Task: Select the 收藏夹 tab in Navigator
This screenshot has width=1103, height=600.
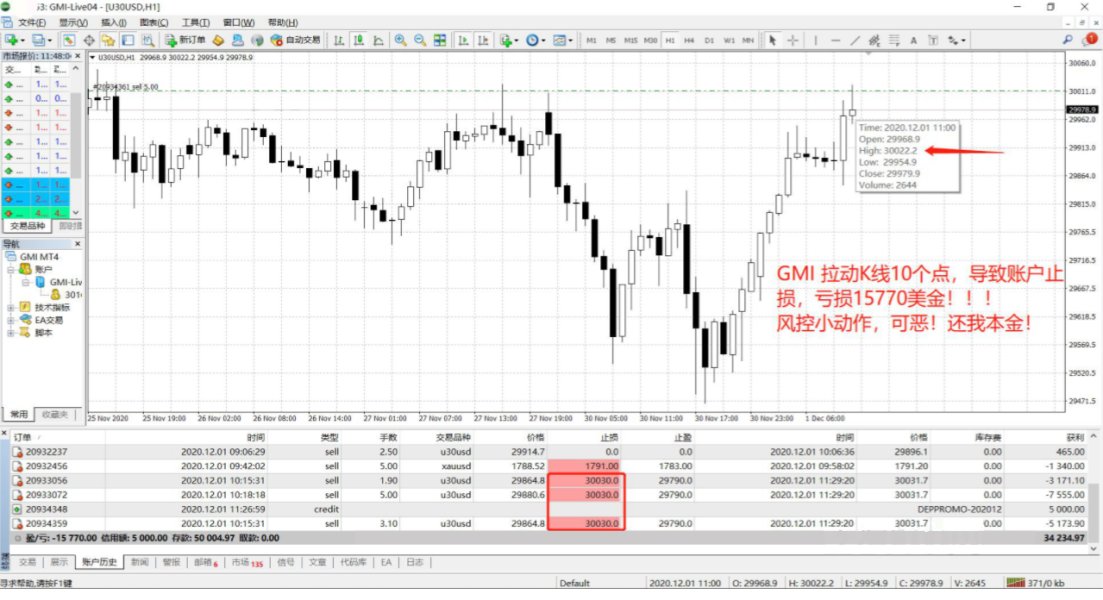Action: tap(55, 414)
